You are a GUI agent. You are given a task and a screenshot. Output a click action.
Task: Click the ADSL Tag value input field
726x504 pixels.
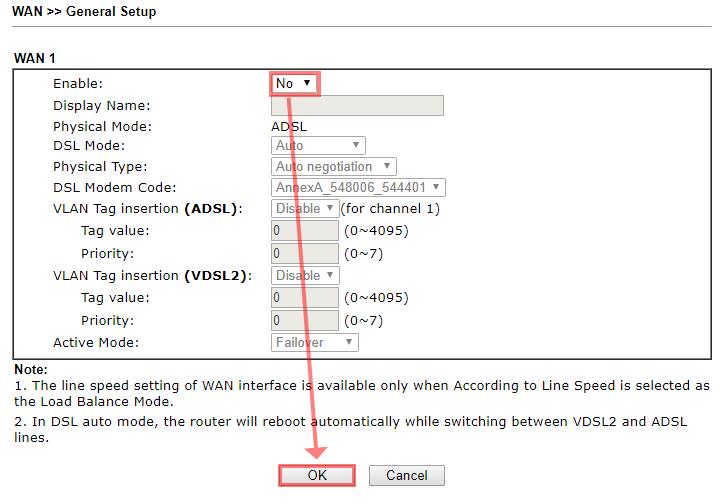click(305, 231)
